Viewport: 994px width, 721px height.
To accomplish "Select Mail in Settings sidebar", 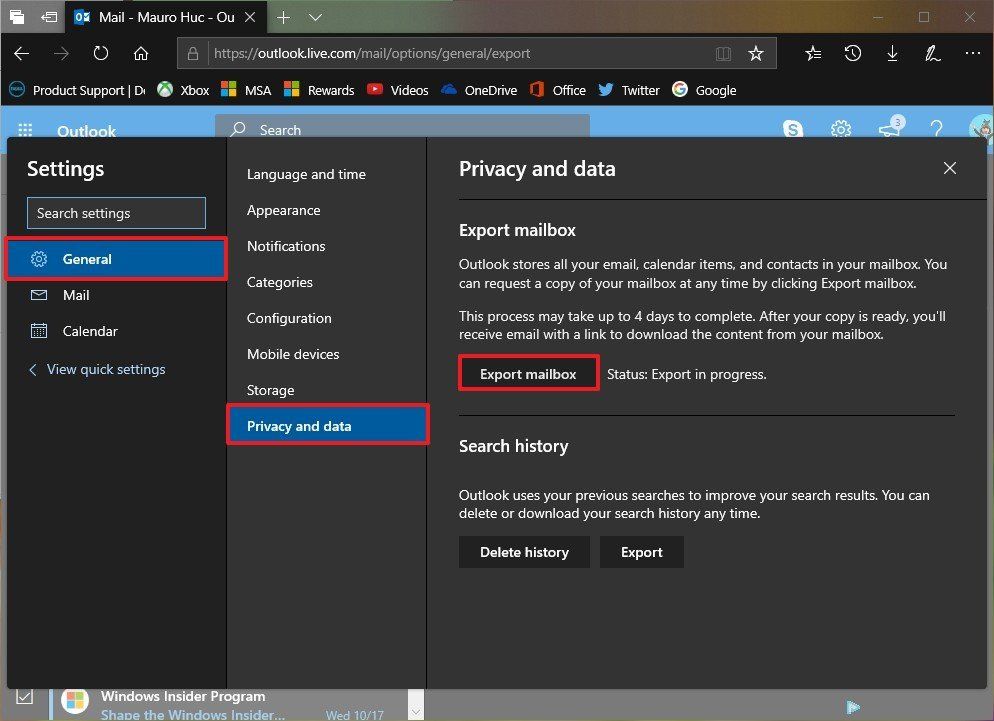I will (x=76, y=295).
